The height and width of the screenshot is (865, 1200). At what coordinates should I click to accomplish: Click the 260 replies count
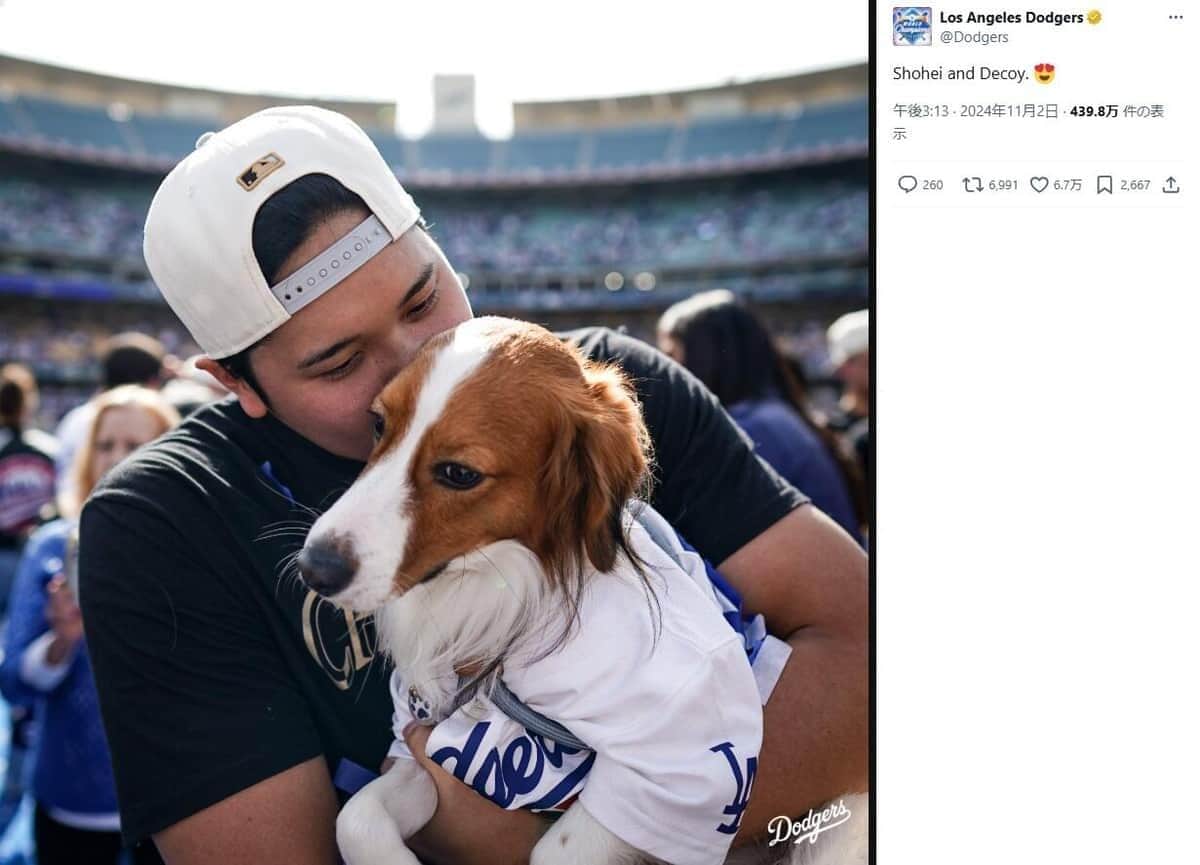932,185
